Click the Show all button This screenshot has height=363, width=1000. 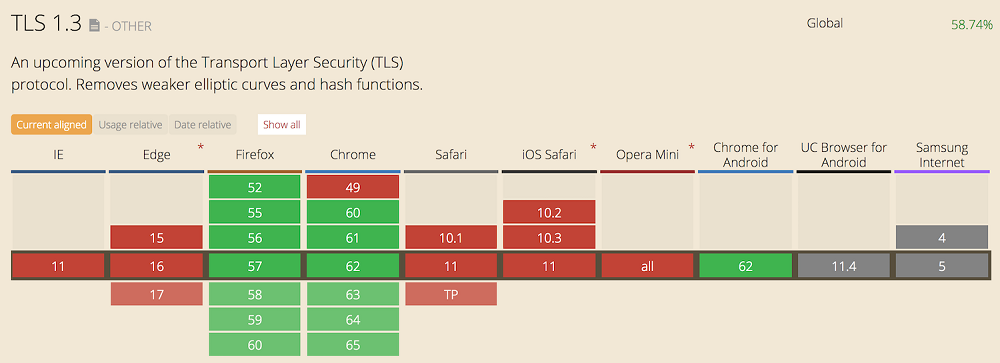pos(282,124)
